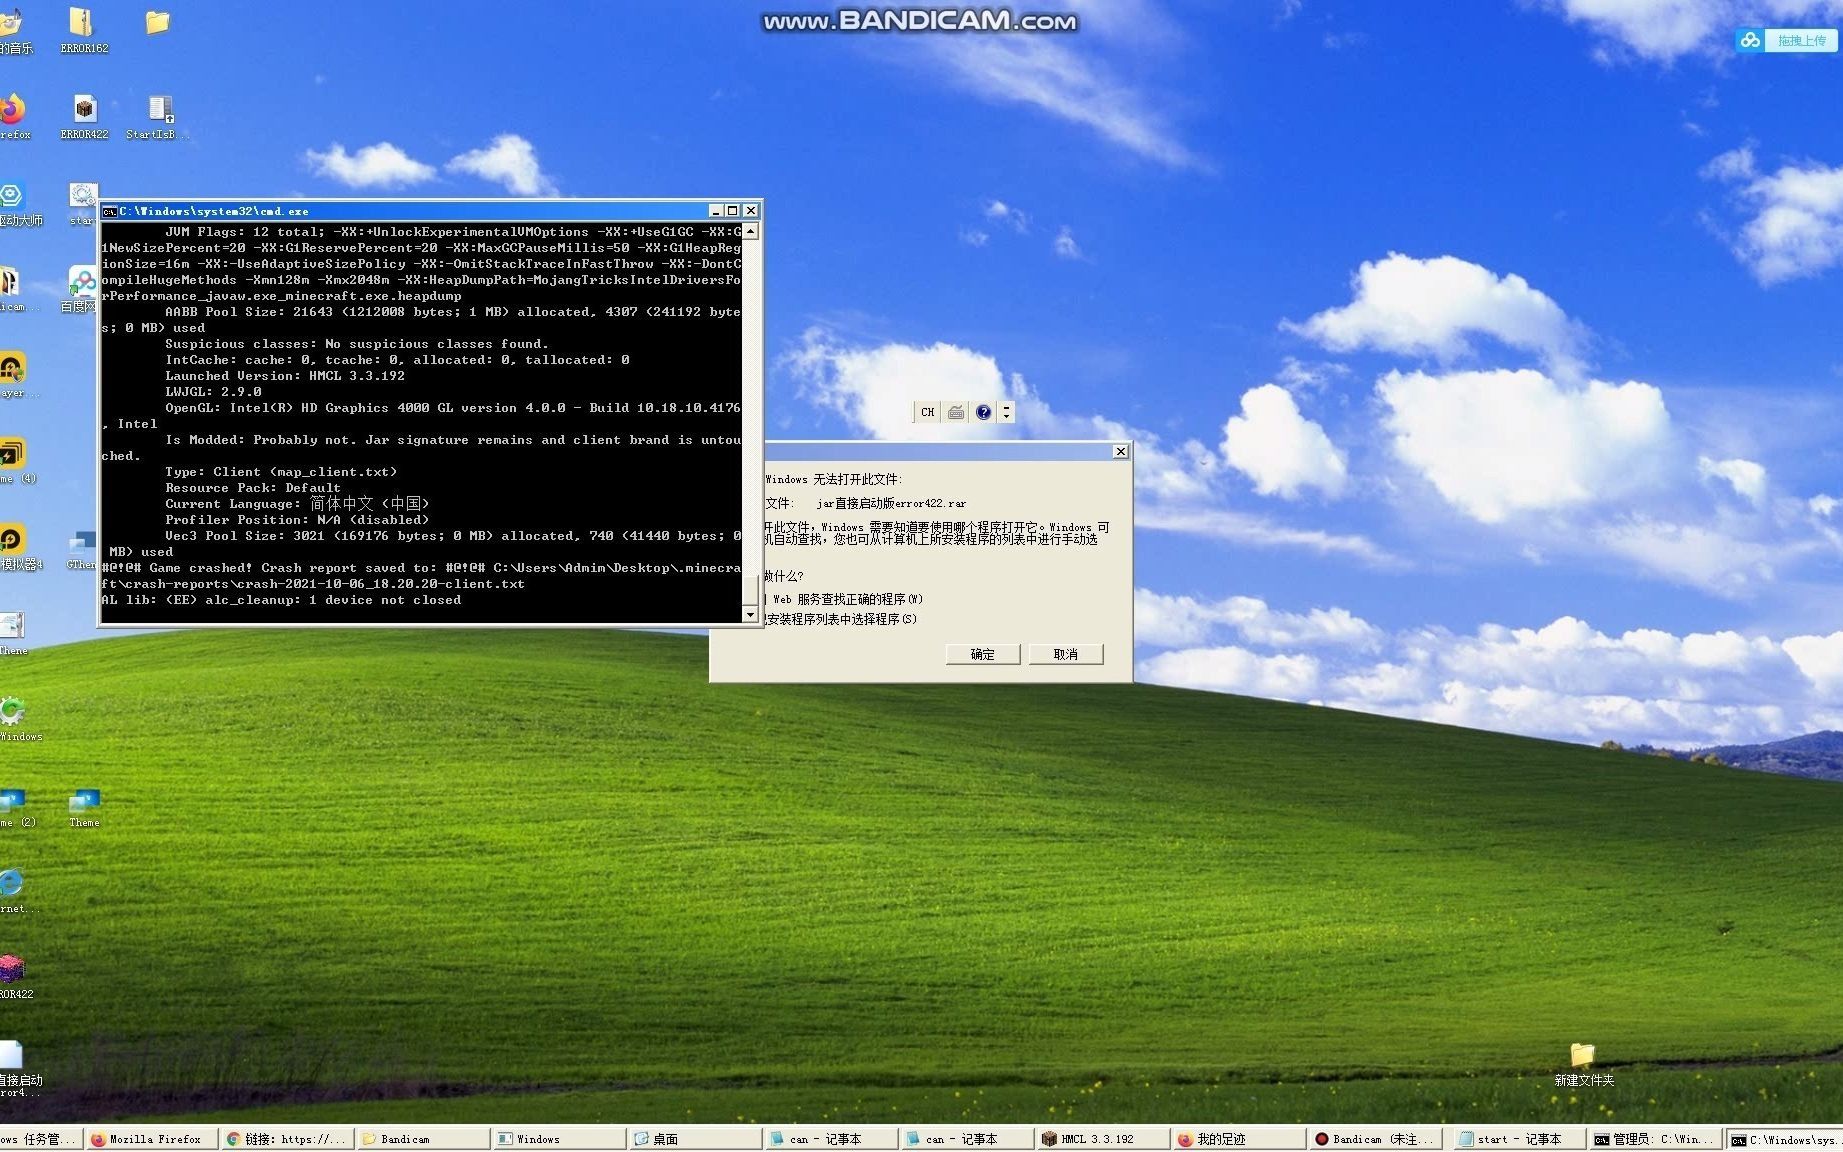This screenshot has width=1843, height=1152.
Task: Select the pink ERROR422 icon near the bottom
Action: pos(14,977)
